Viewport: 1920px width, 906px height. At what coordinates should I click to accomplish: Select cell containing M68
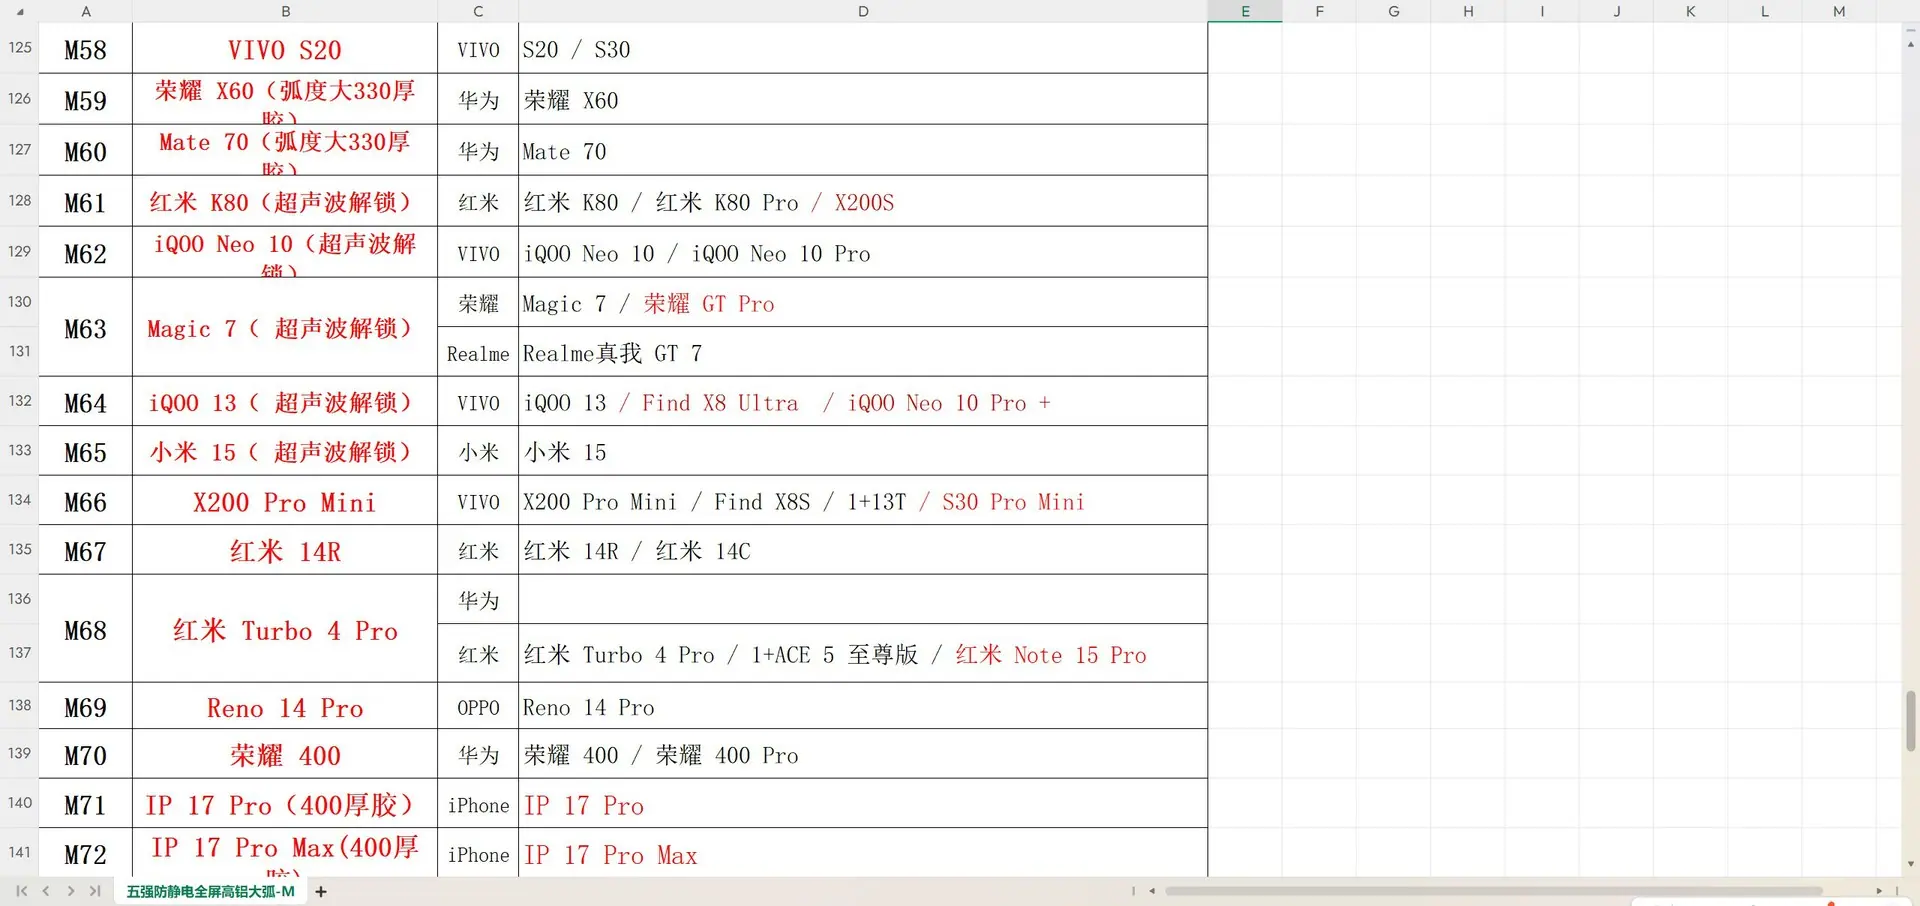[x=86, y=629]
